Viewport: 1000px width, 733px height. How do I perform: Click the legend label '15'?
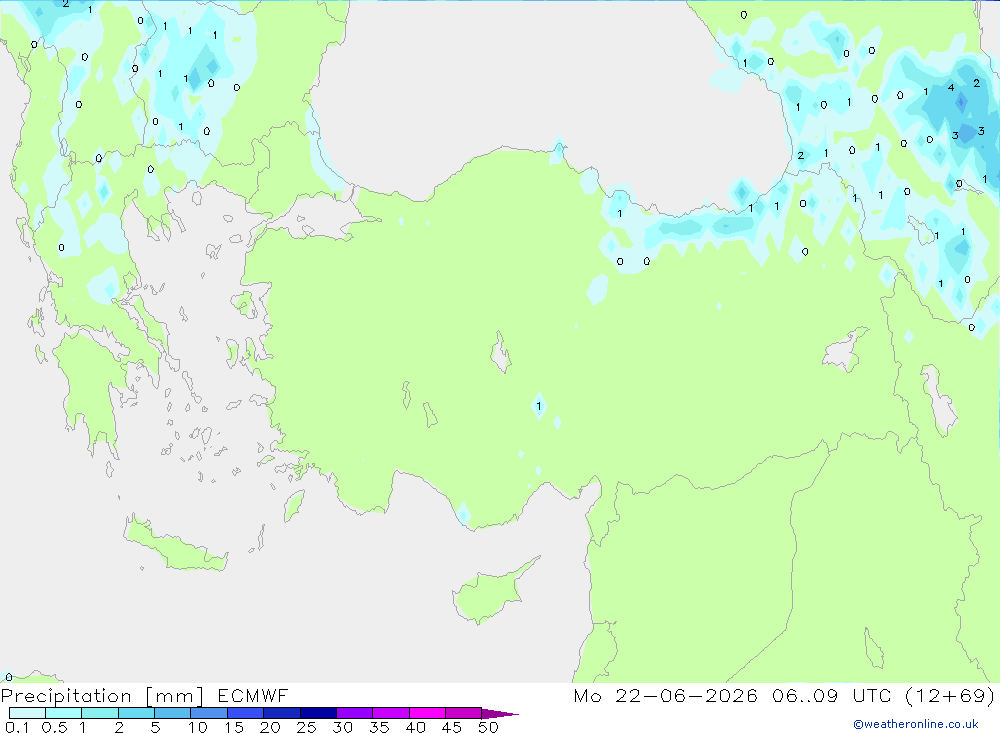point(234,727)
